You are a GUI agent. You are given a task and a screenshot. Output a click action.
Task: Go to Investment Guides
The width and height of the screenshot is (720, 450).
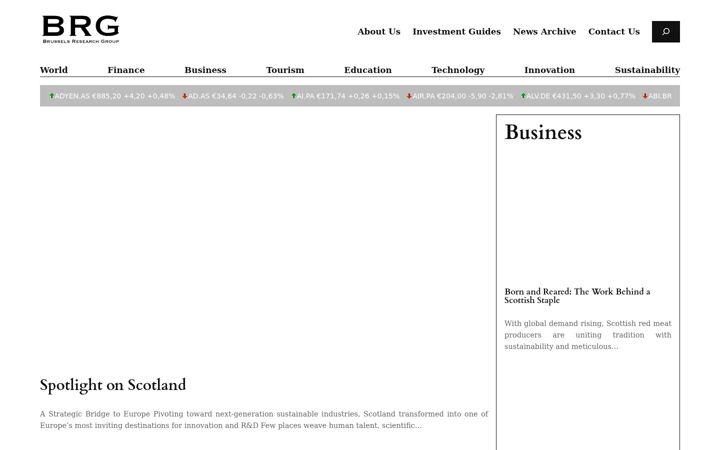pyautogui.click(x=456, y=32)
